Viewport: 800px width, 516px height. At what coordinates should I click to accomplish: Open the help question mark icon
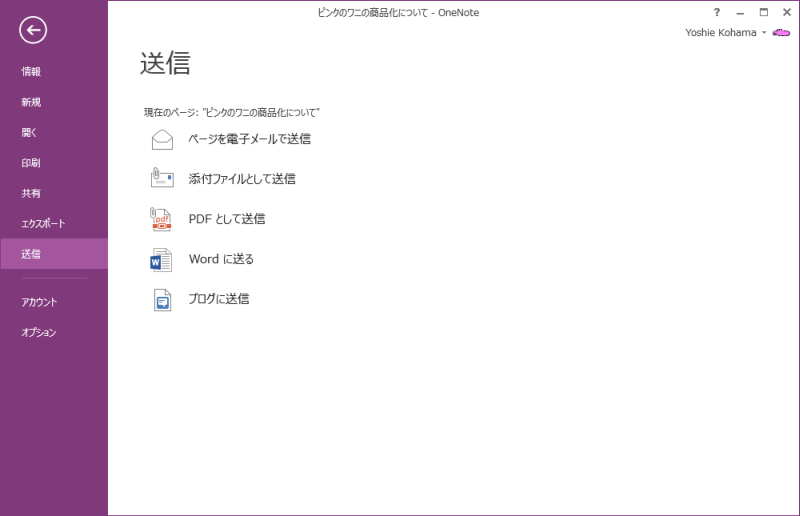pos(717,12)
